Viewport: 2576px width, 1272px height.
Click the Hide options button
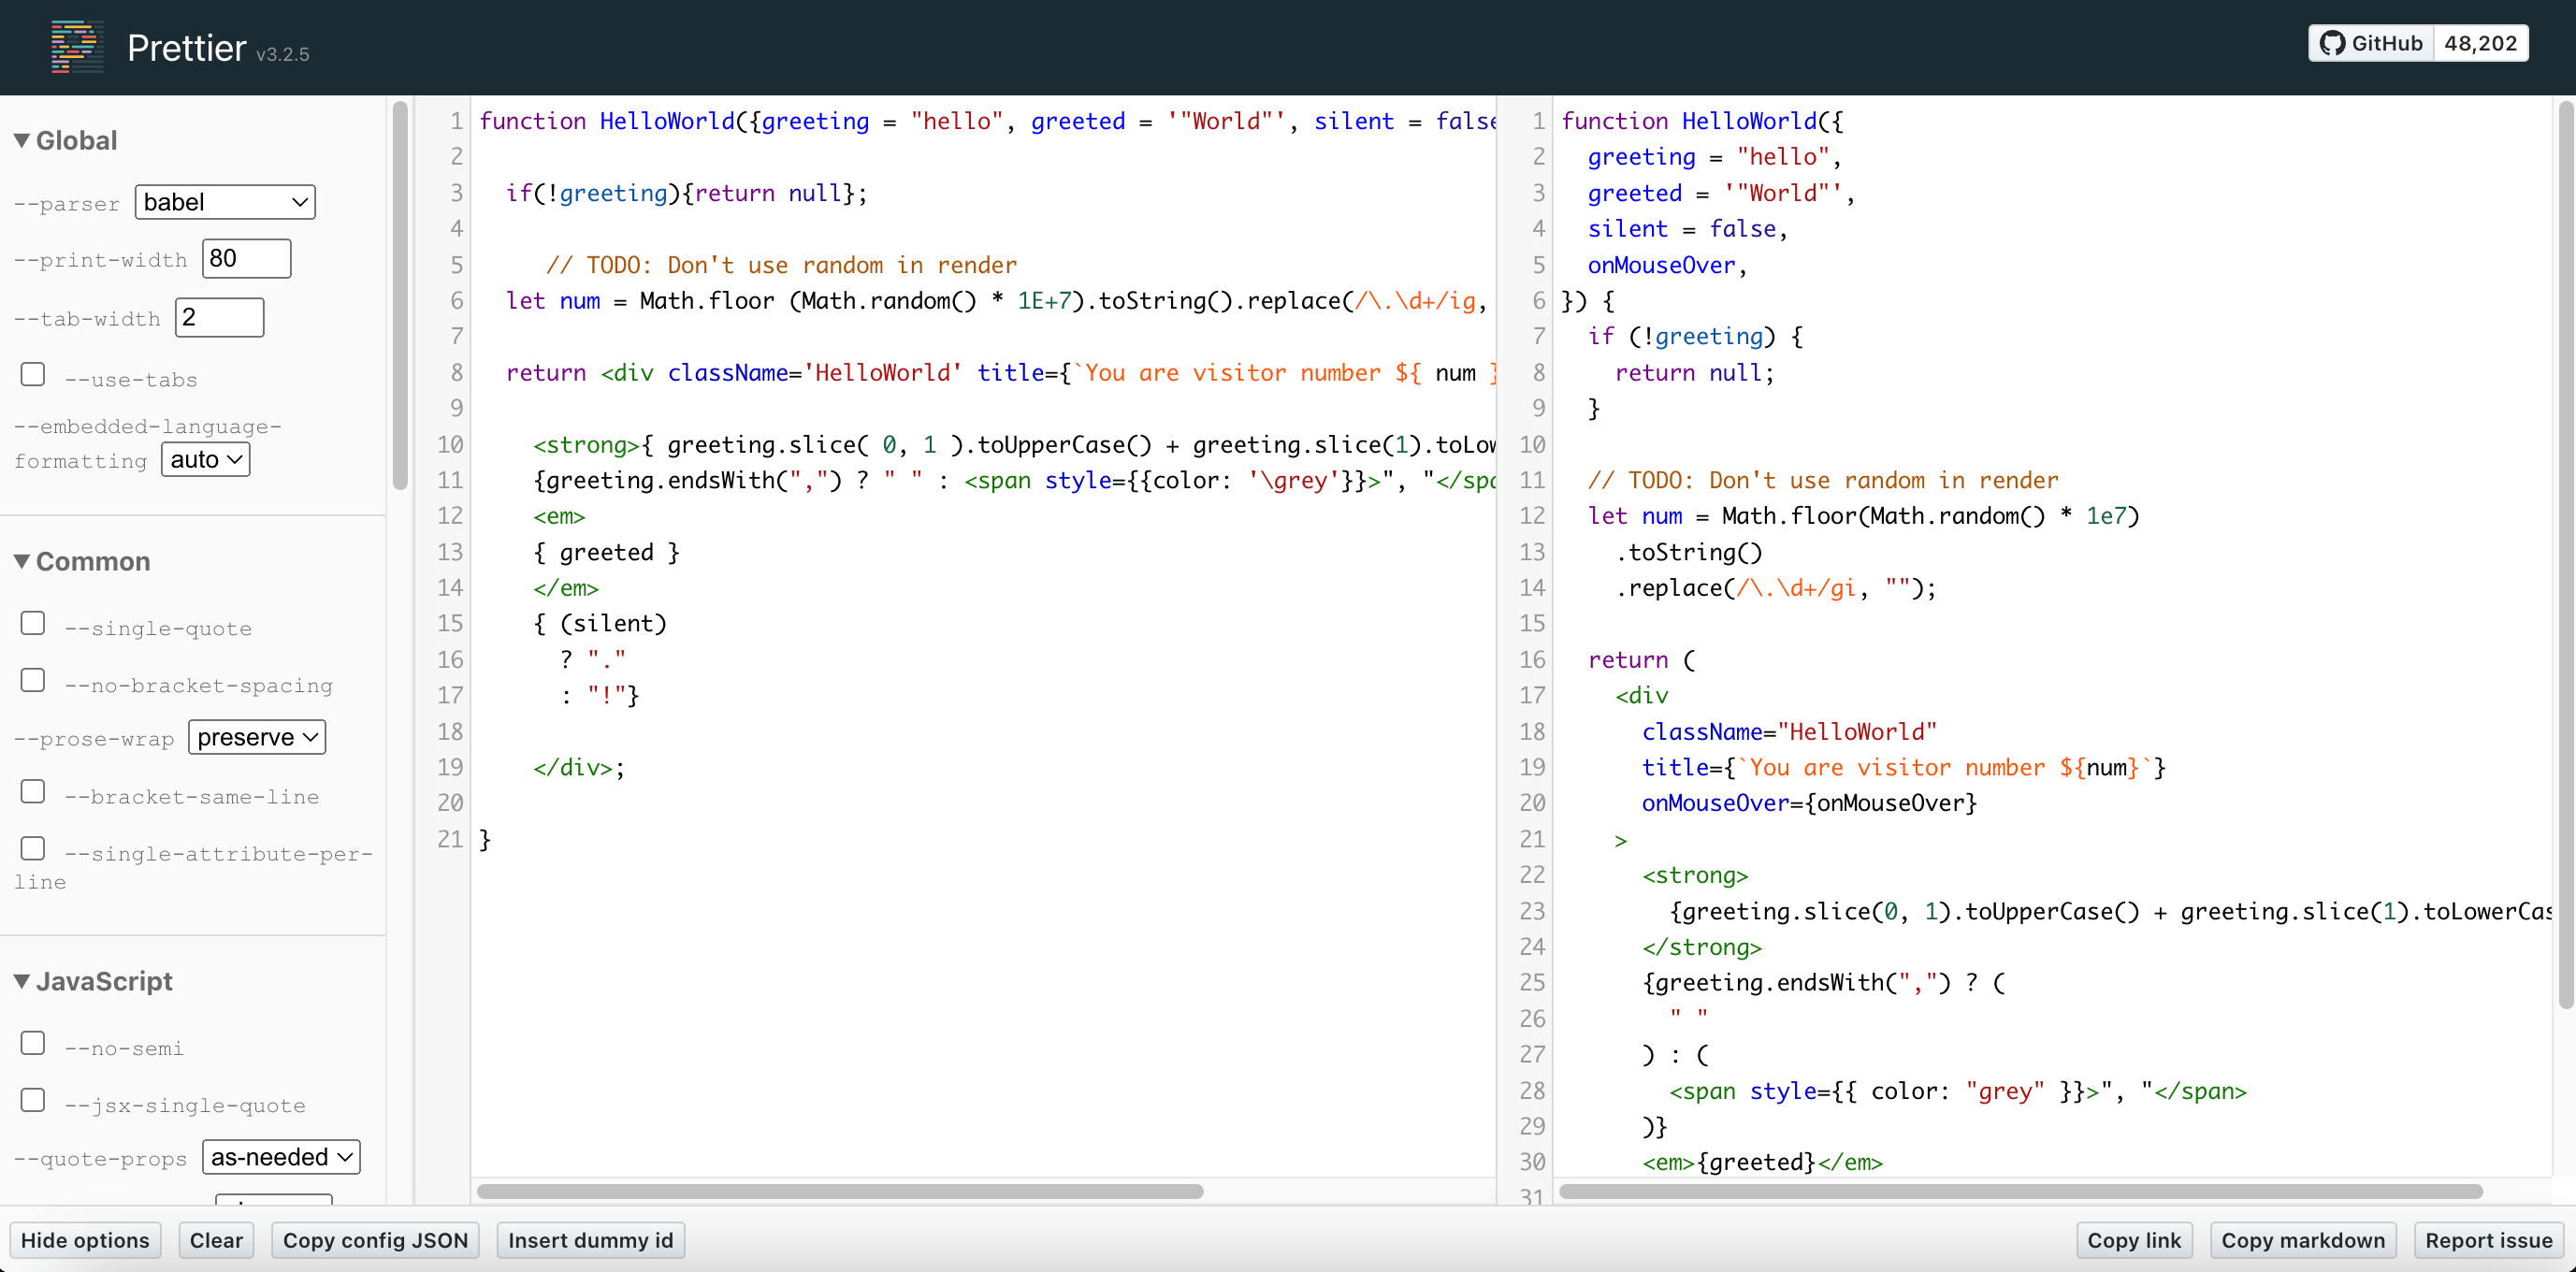(x=85, y=1240)
